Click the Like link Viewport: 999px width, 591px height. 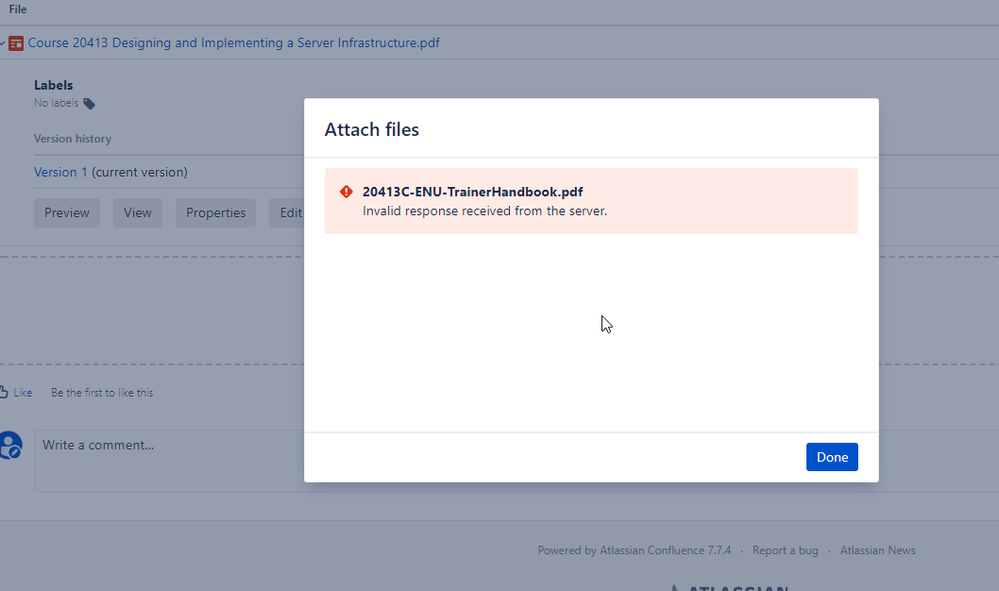point(23,393)
